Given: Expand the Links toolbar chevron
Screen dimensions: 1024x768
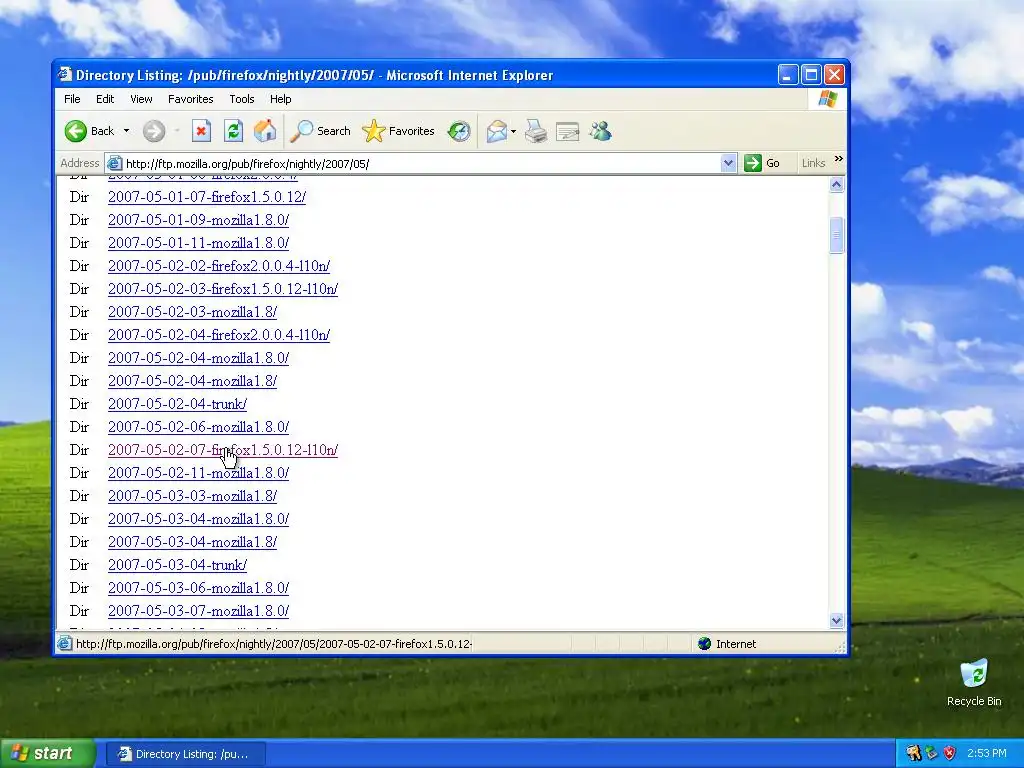Looking at the screenshot, I should coord(839,159).
